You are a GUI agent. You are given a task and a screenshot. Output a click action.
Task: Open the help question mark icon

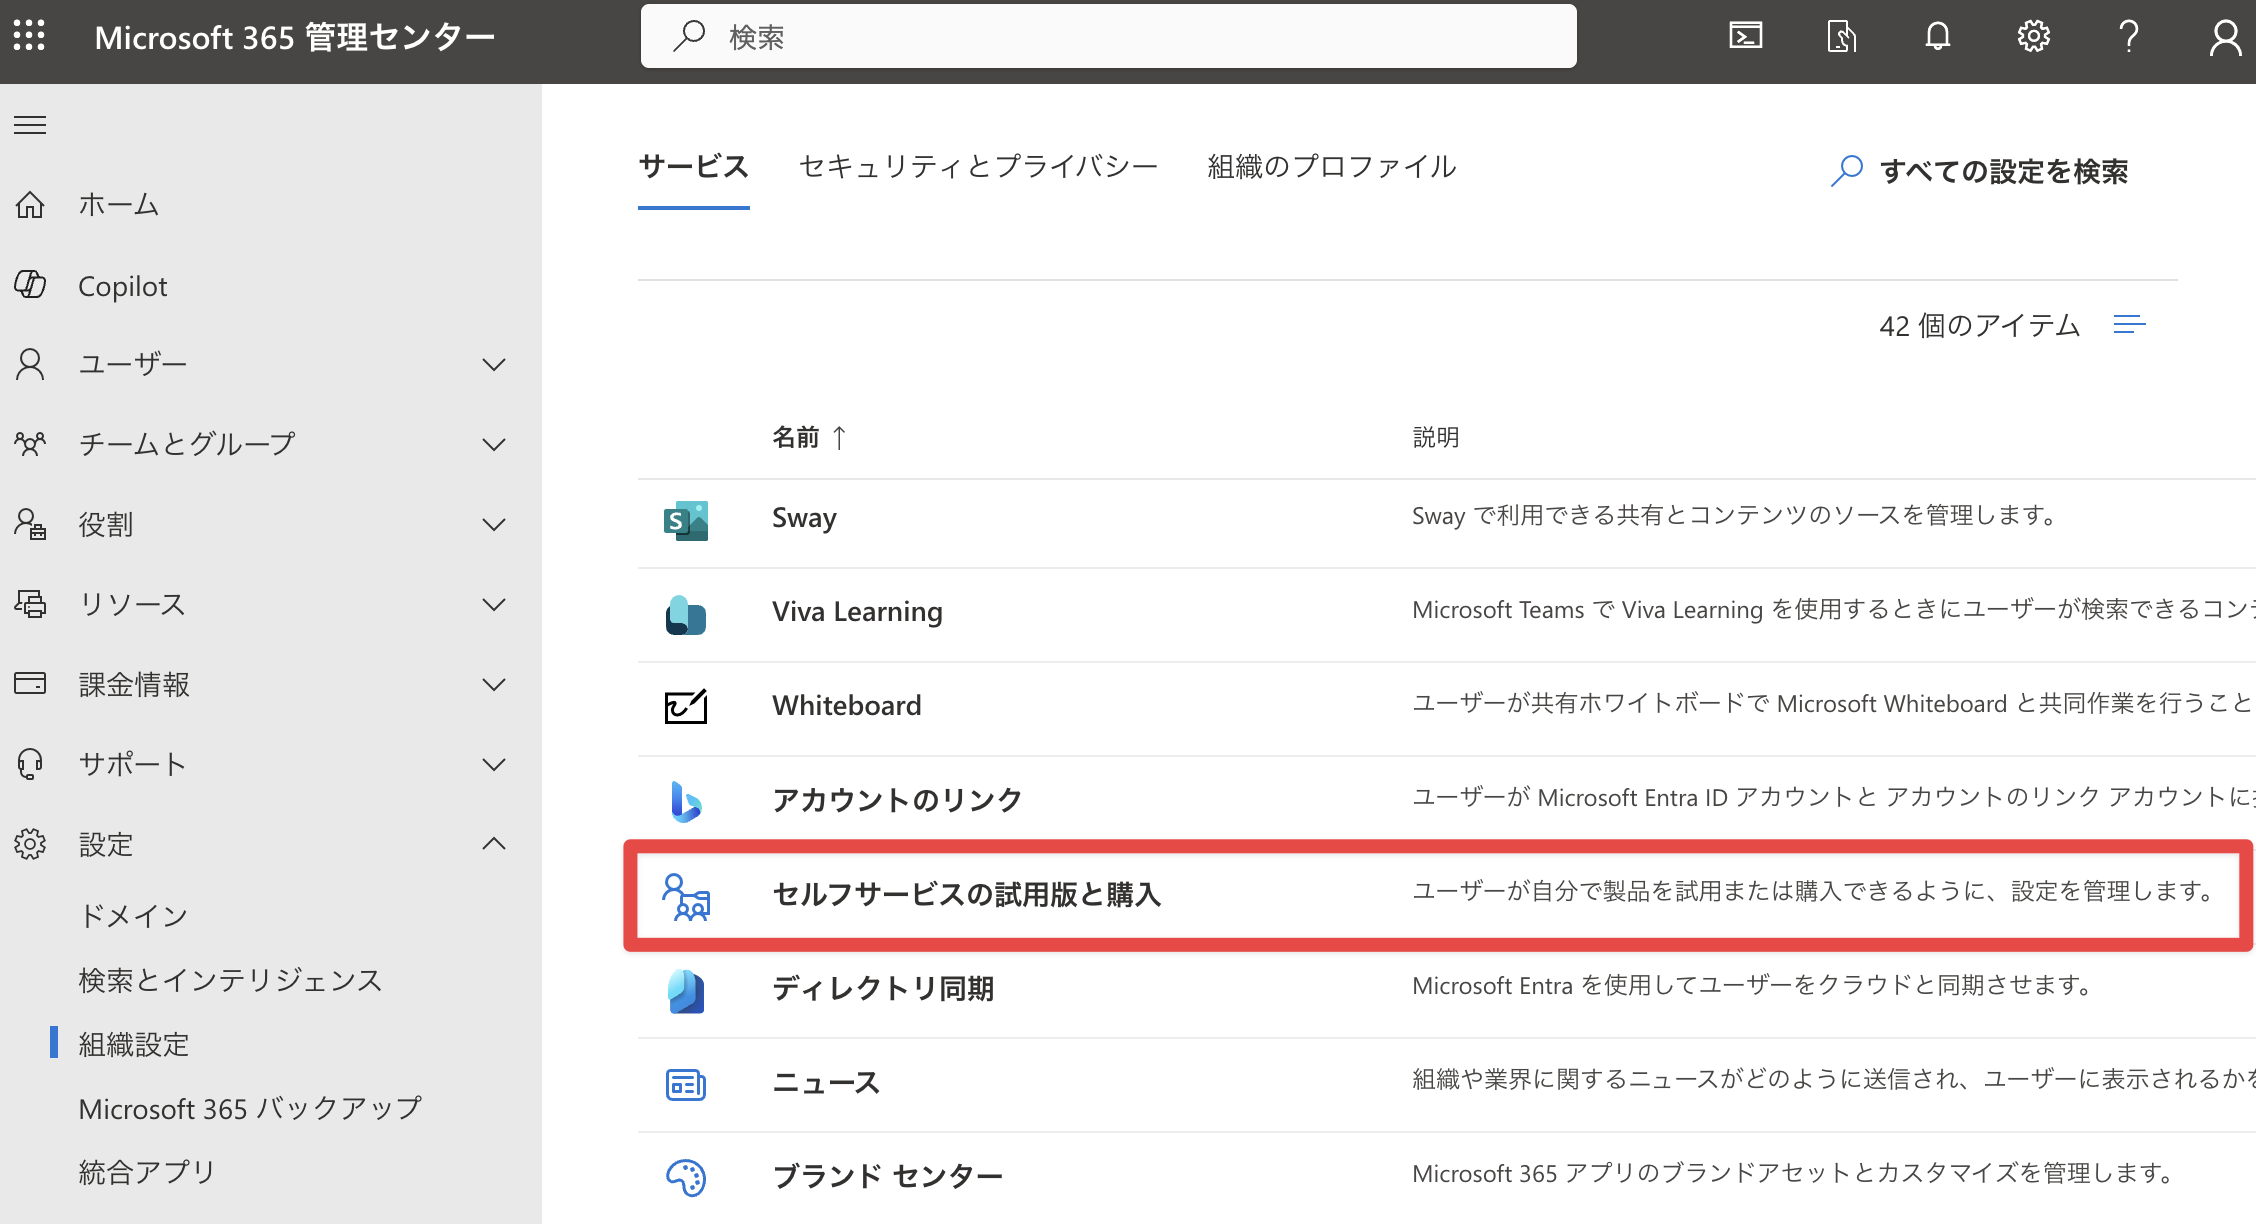coord(2129,37)
